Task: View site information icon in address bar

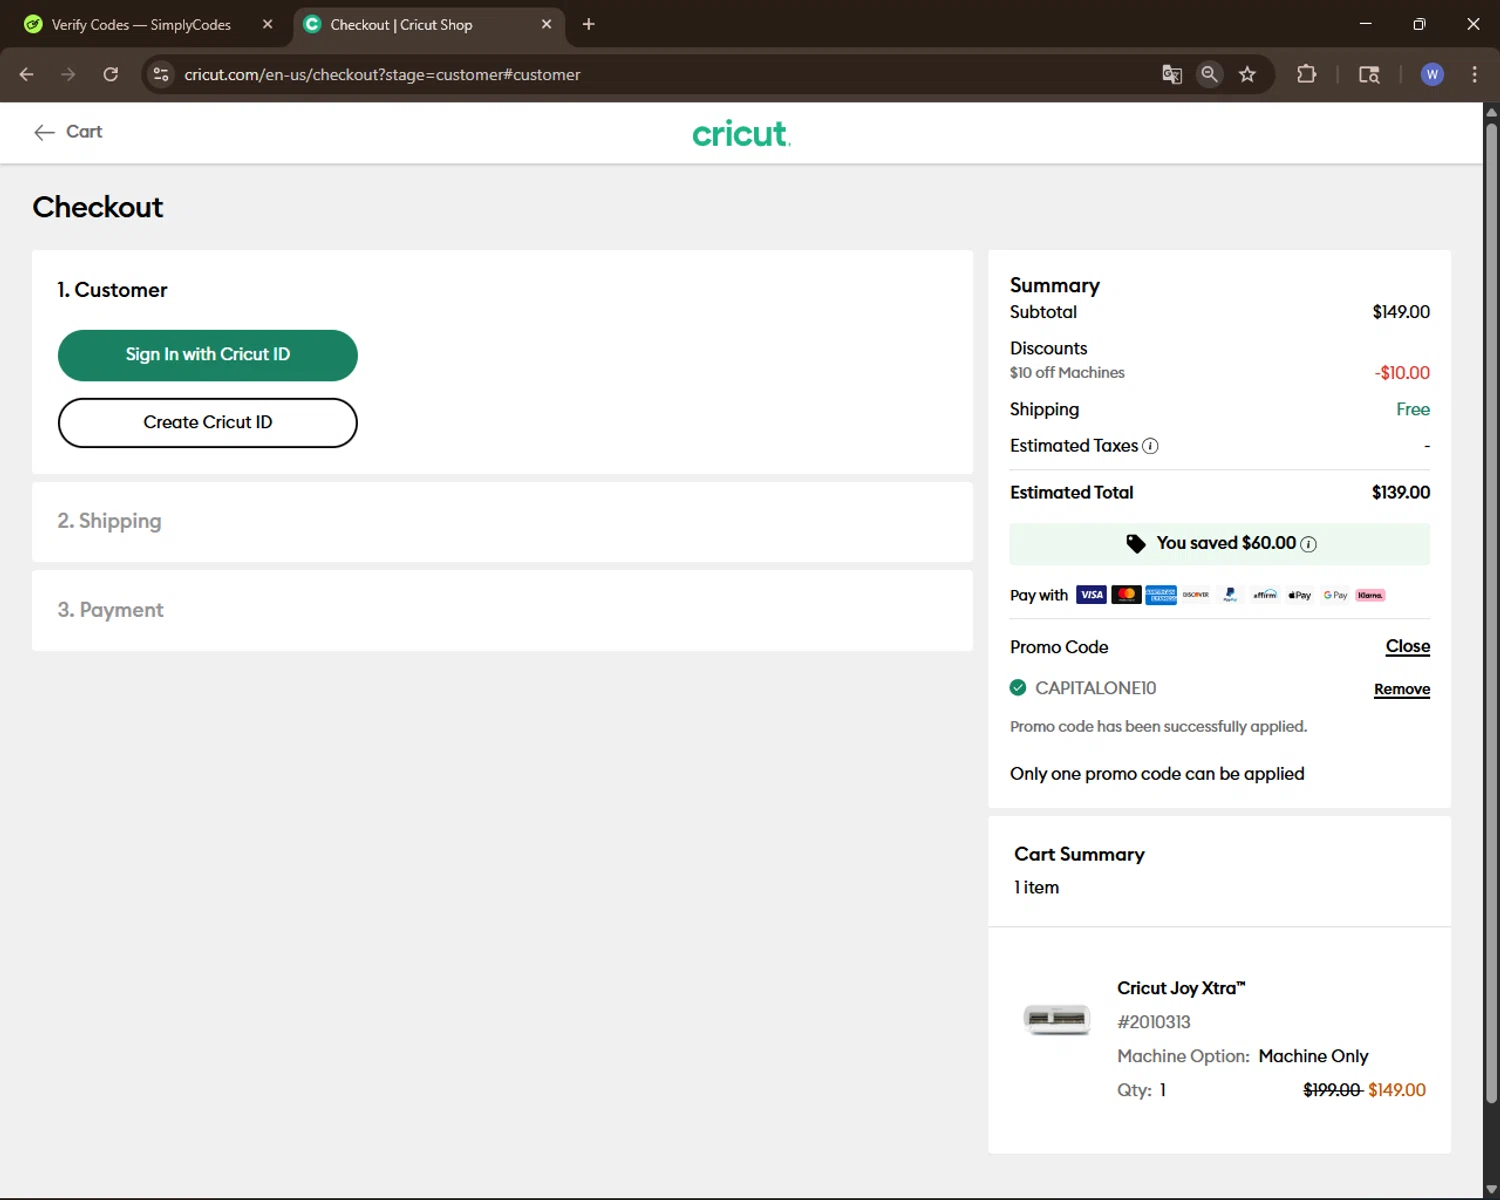Action: click(161, 74)
